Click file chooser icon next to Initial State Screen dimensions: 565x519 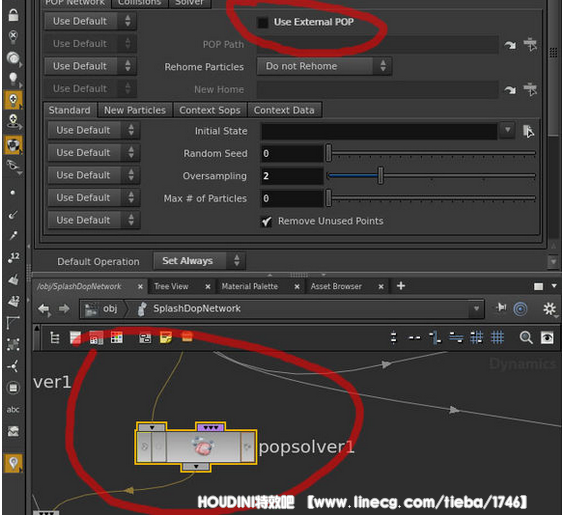tap(528, 130)
